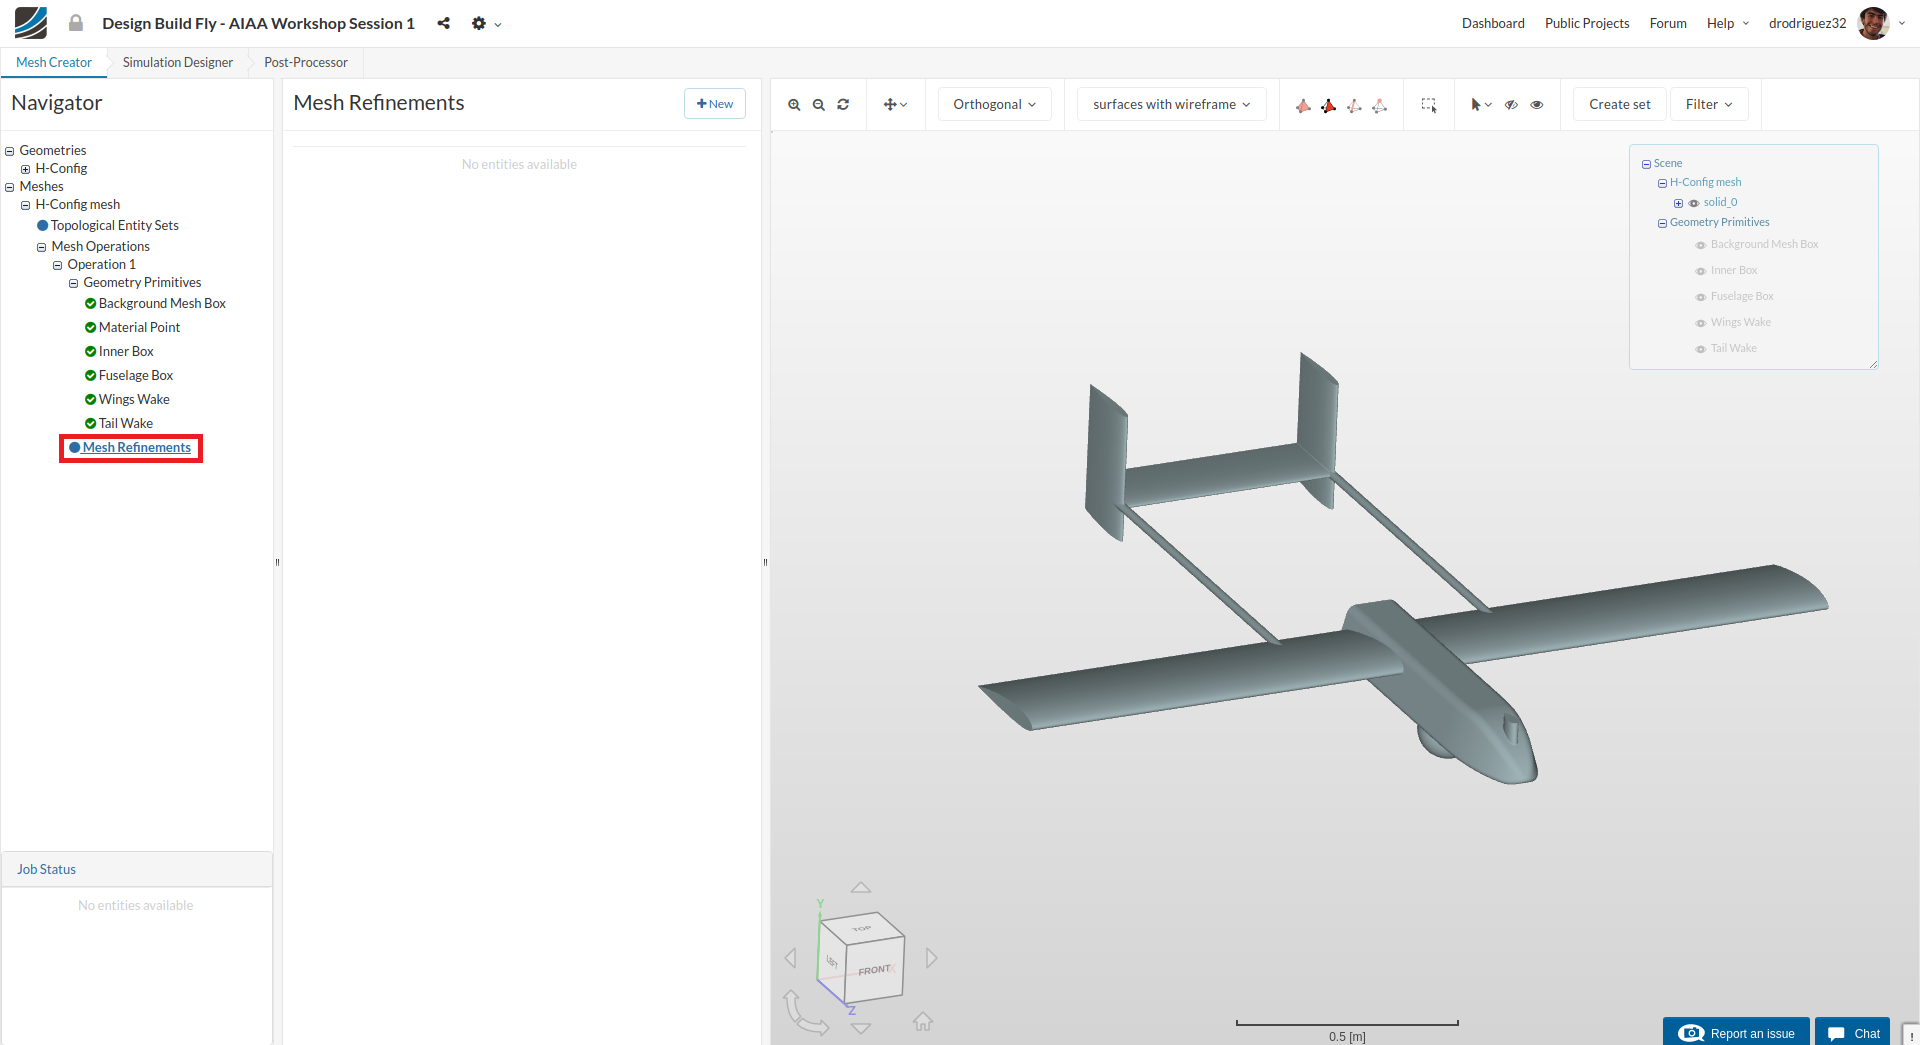The height and width of the screenshot is (1045, 1920).
Task: Activate the box selection tool icon
Action: click(x=1429, y=105)
